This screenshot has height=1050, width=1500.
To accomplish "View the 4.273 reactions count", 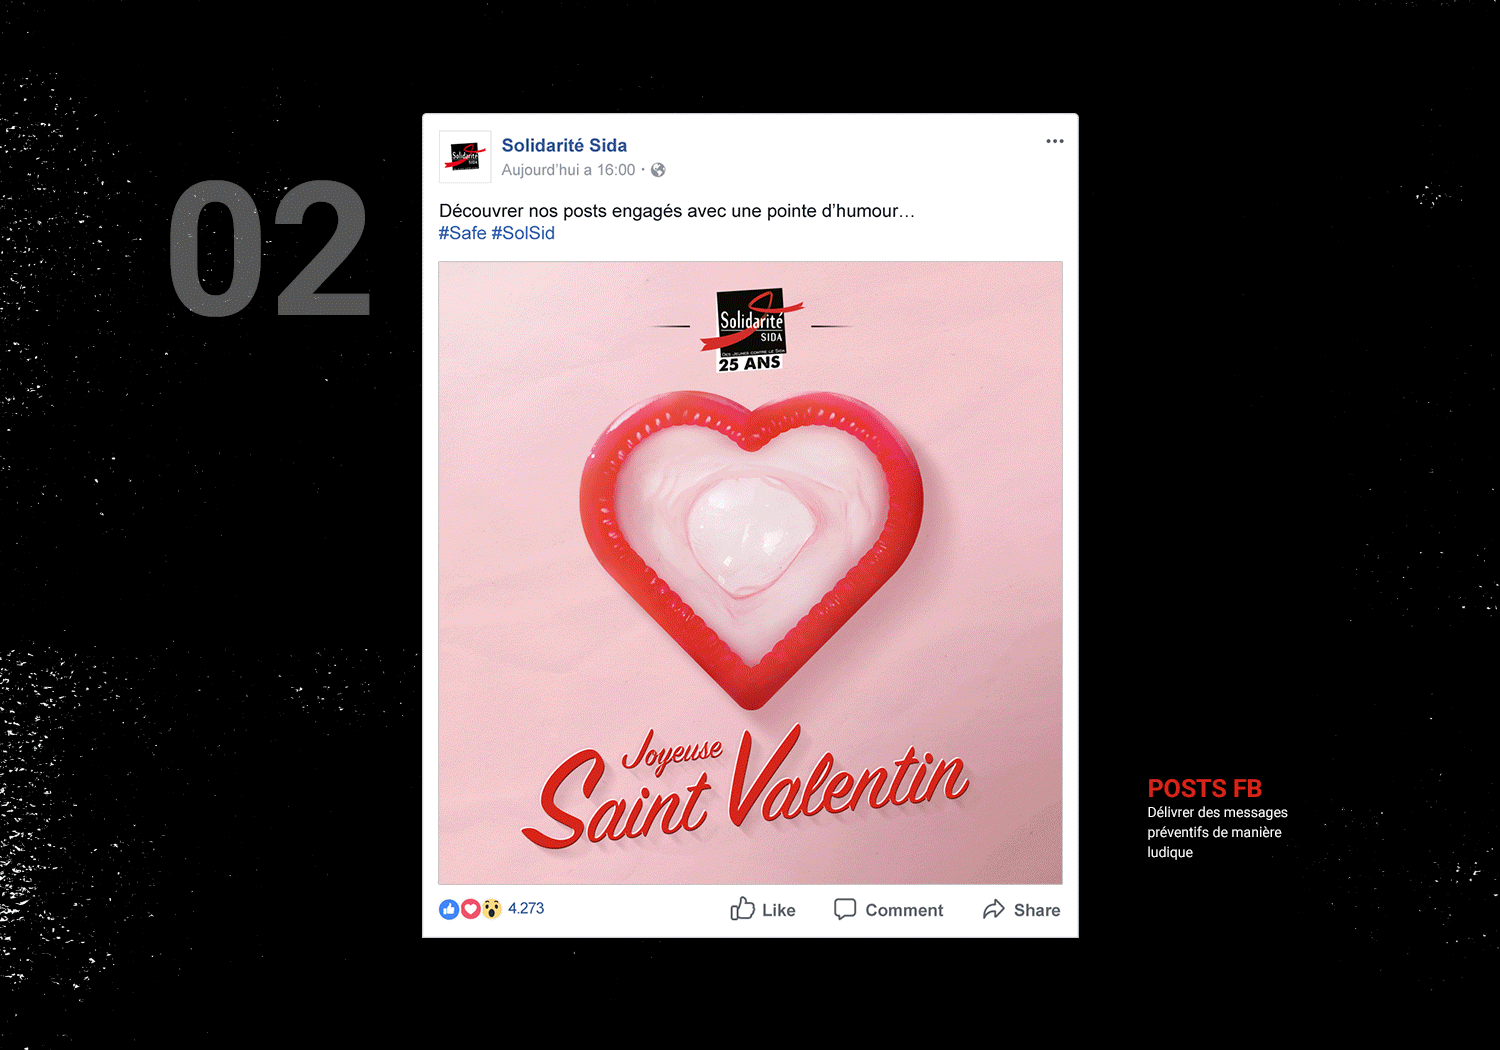I will (x=526, y=908).
